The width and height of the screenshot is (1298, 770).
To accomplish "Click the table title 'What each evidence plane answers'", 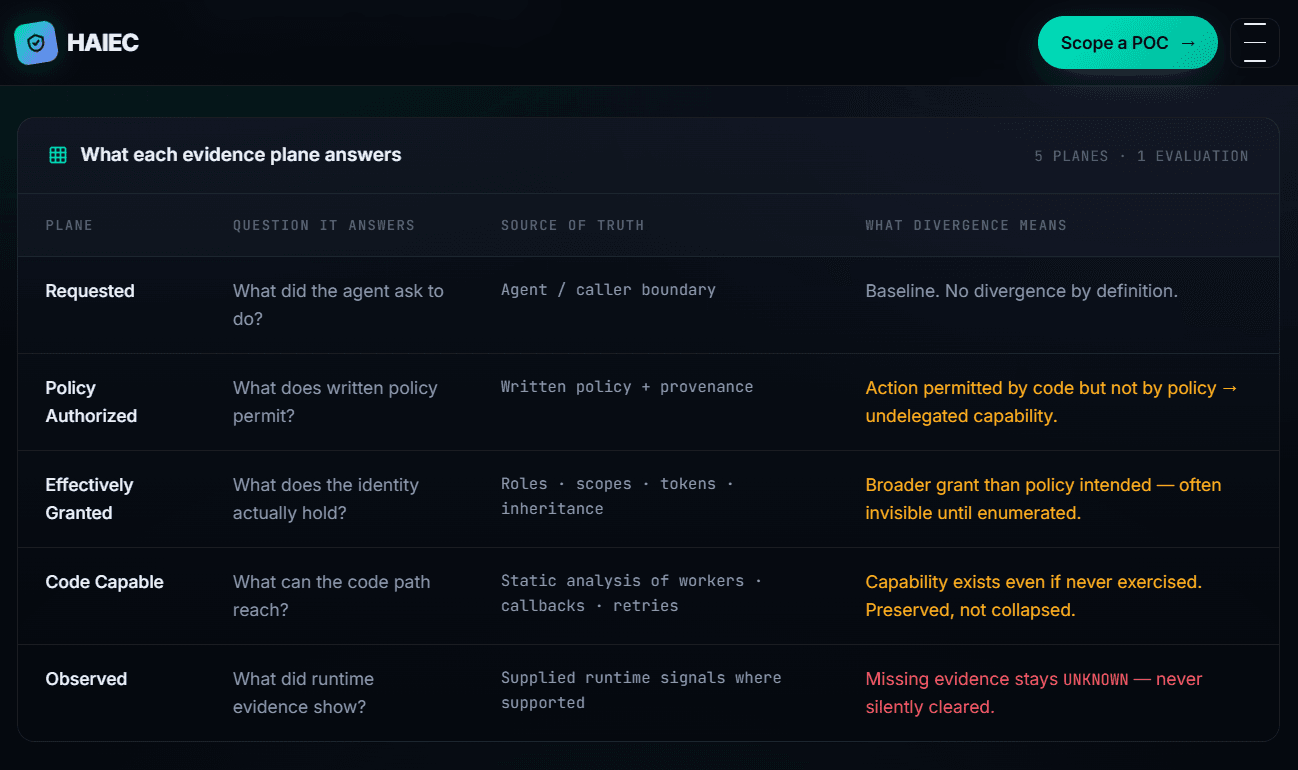I will (241, 155).
